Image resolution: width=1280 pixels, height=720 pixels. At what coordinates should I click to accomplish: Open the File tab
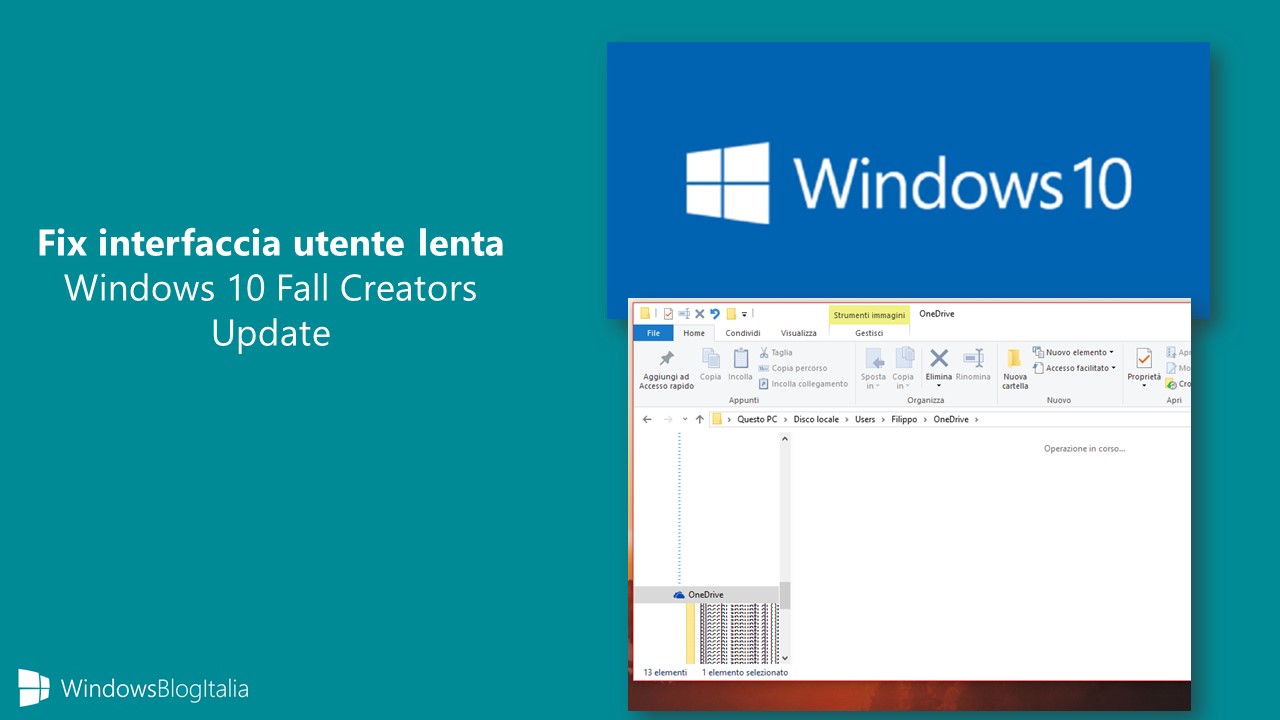(x=653, y=333)
